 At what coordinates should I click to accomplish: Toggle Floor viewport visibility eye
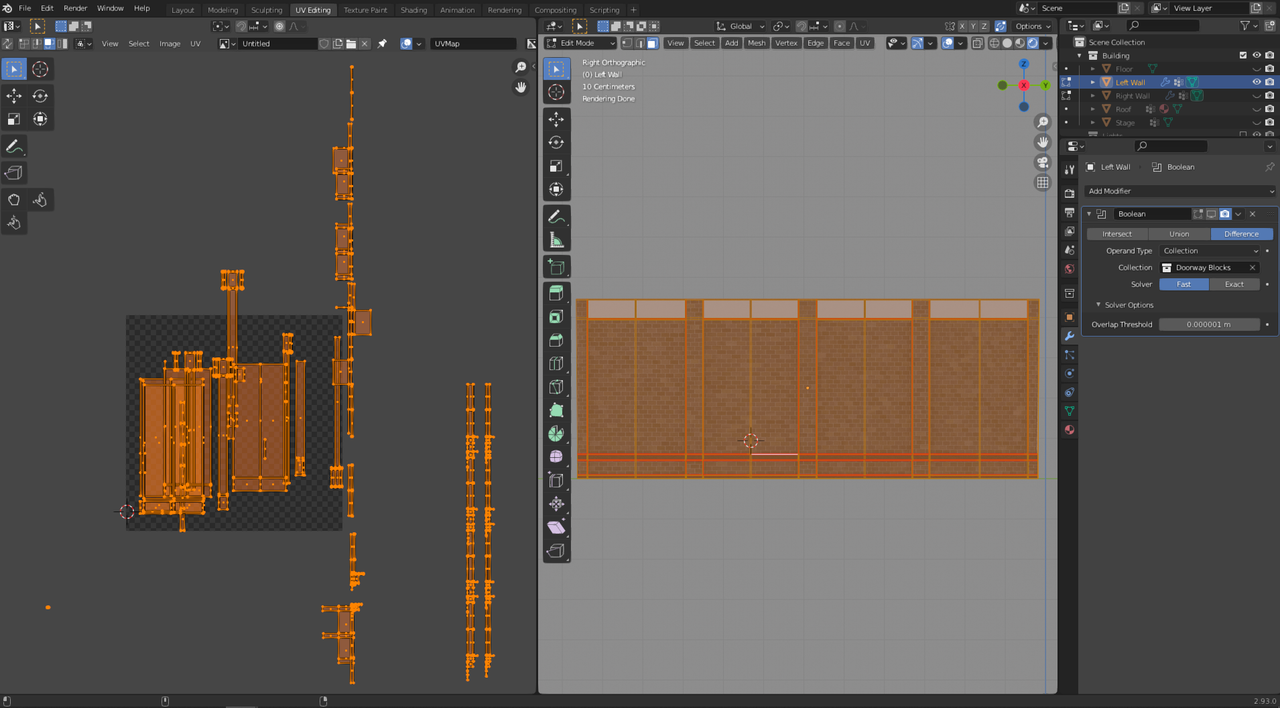click(1257, 69)
